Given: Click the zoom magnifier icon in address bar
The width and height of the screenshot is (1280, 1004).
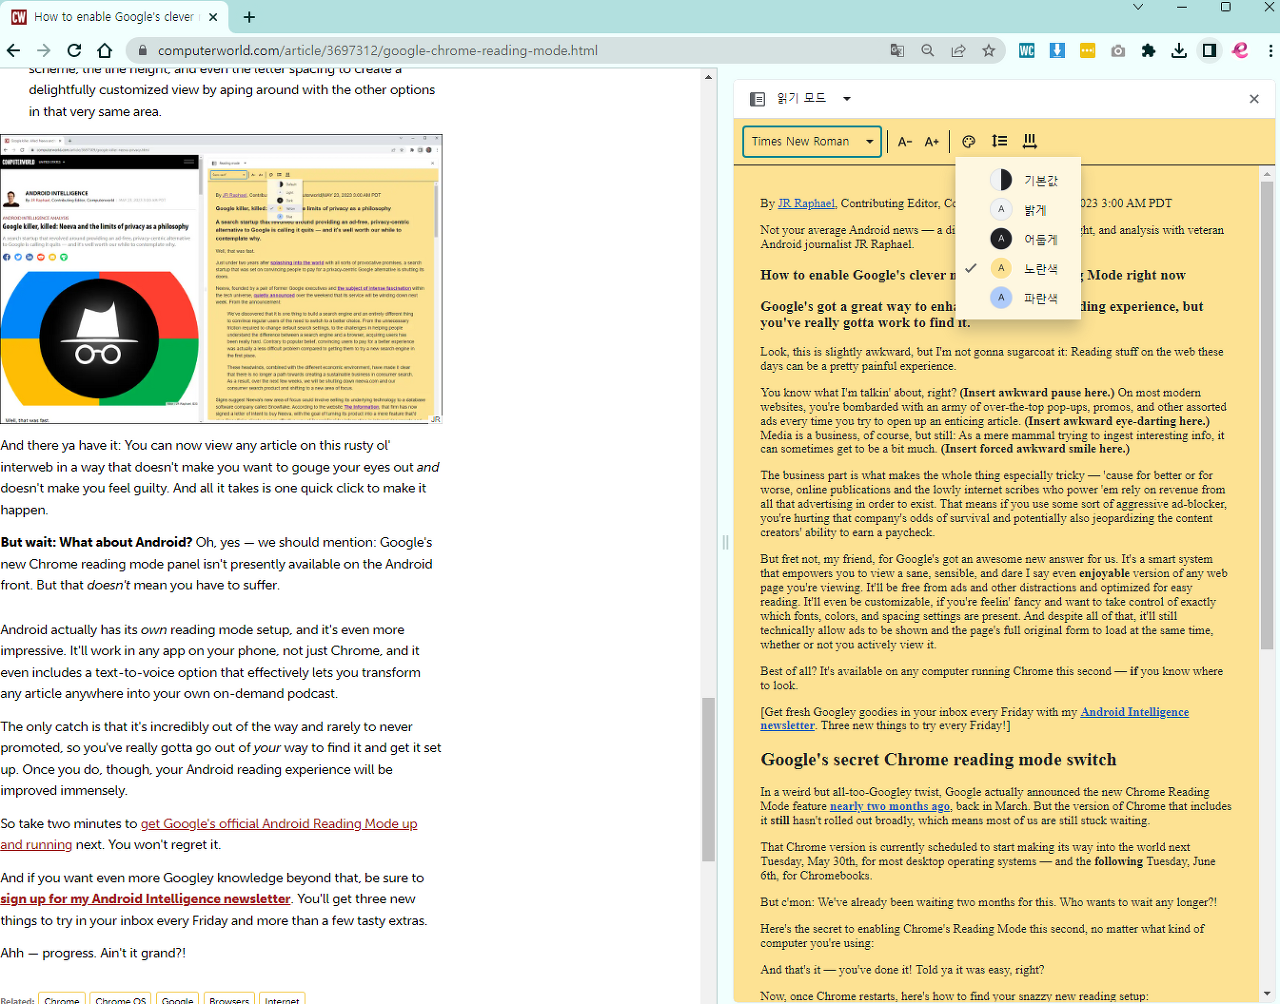Looking at the screenshot, I should (928, 50).
